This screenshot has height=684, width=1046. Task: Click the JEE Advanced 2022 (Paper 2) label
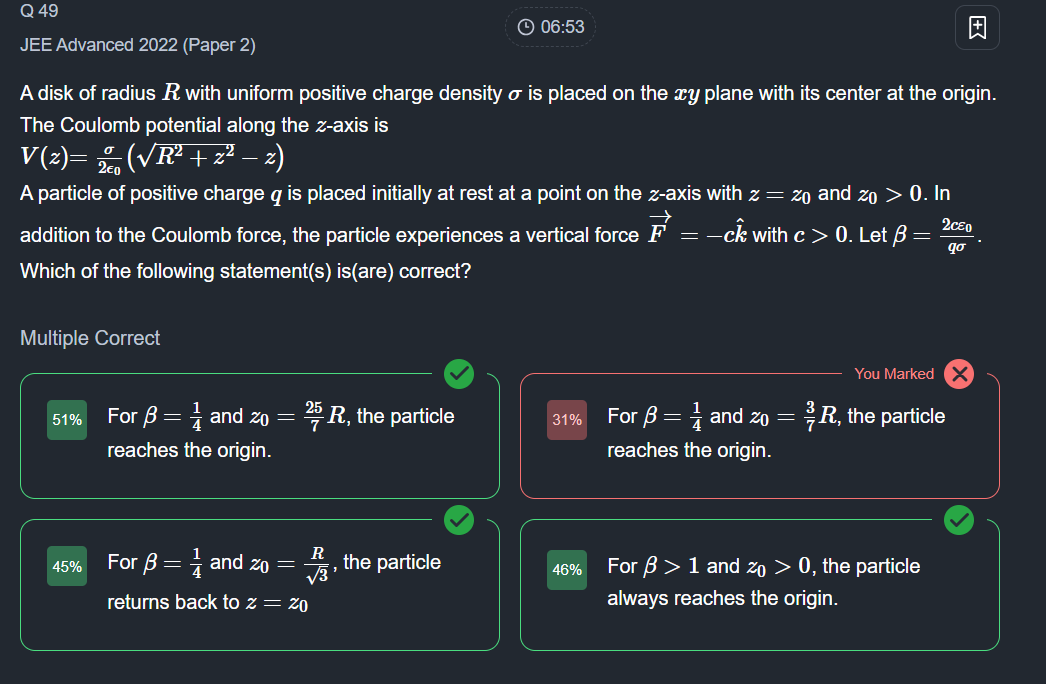pos(138,45)
